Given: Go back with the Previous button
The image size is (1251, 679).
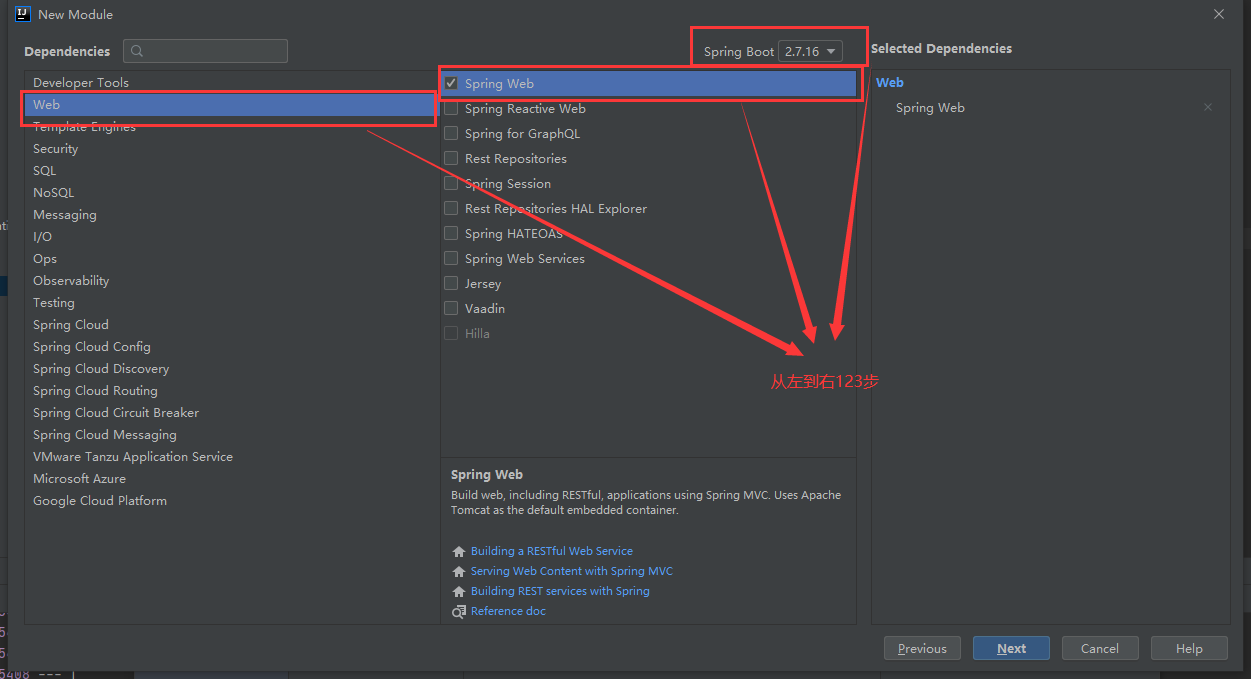Looking at the screenshot, I should 922,649.
